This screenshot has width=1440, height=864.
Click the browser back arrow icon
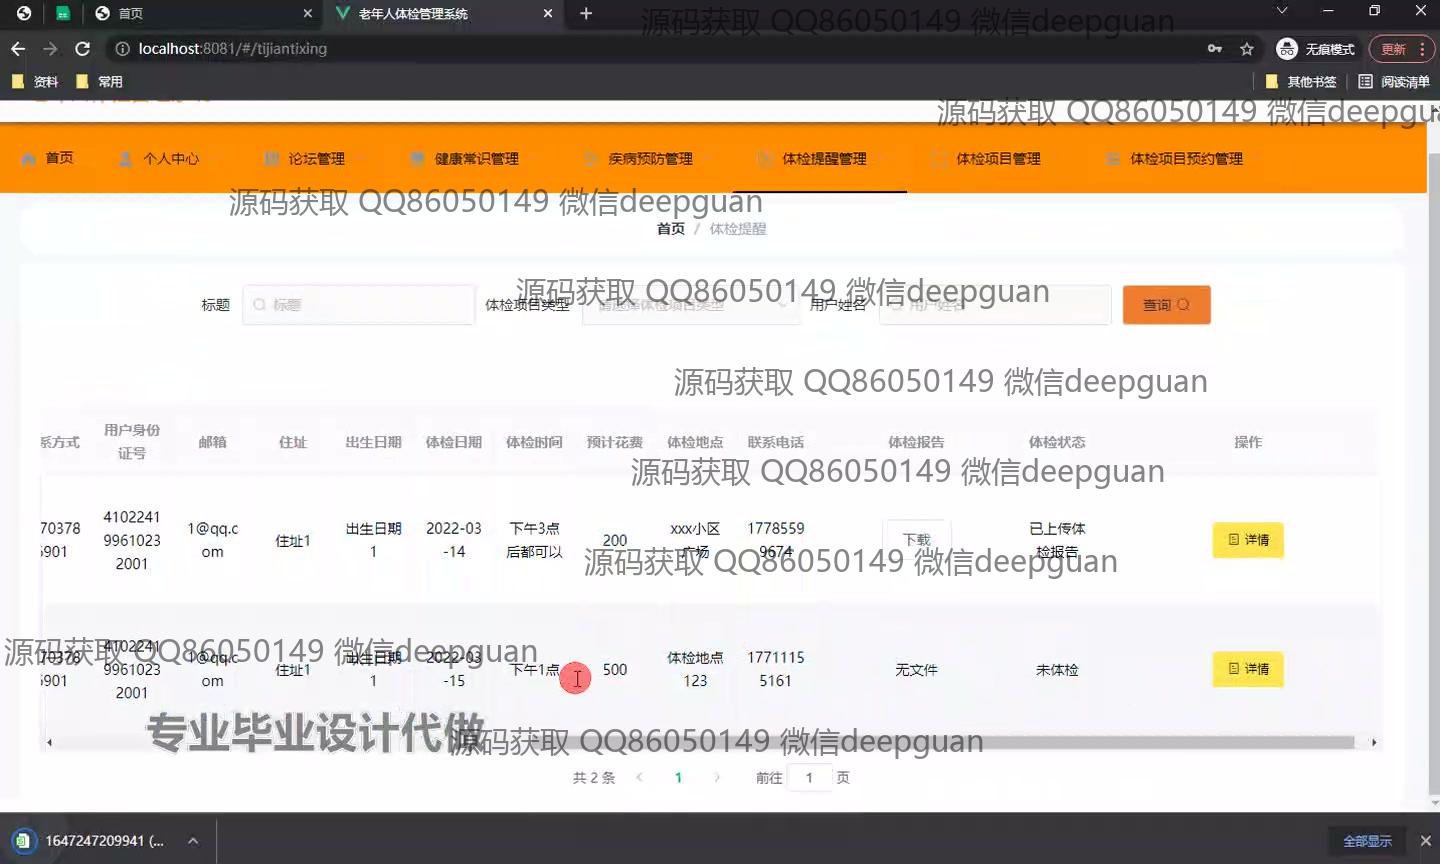click(18, 49)
